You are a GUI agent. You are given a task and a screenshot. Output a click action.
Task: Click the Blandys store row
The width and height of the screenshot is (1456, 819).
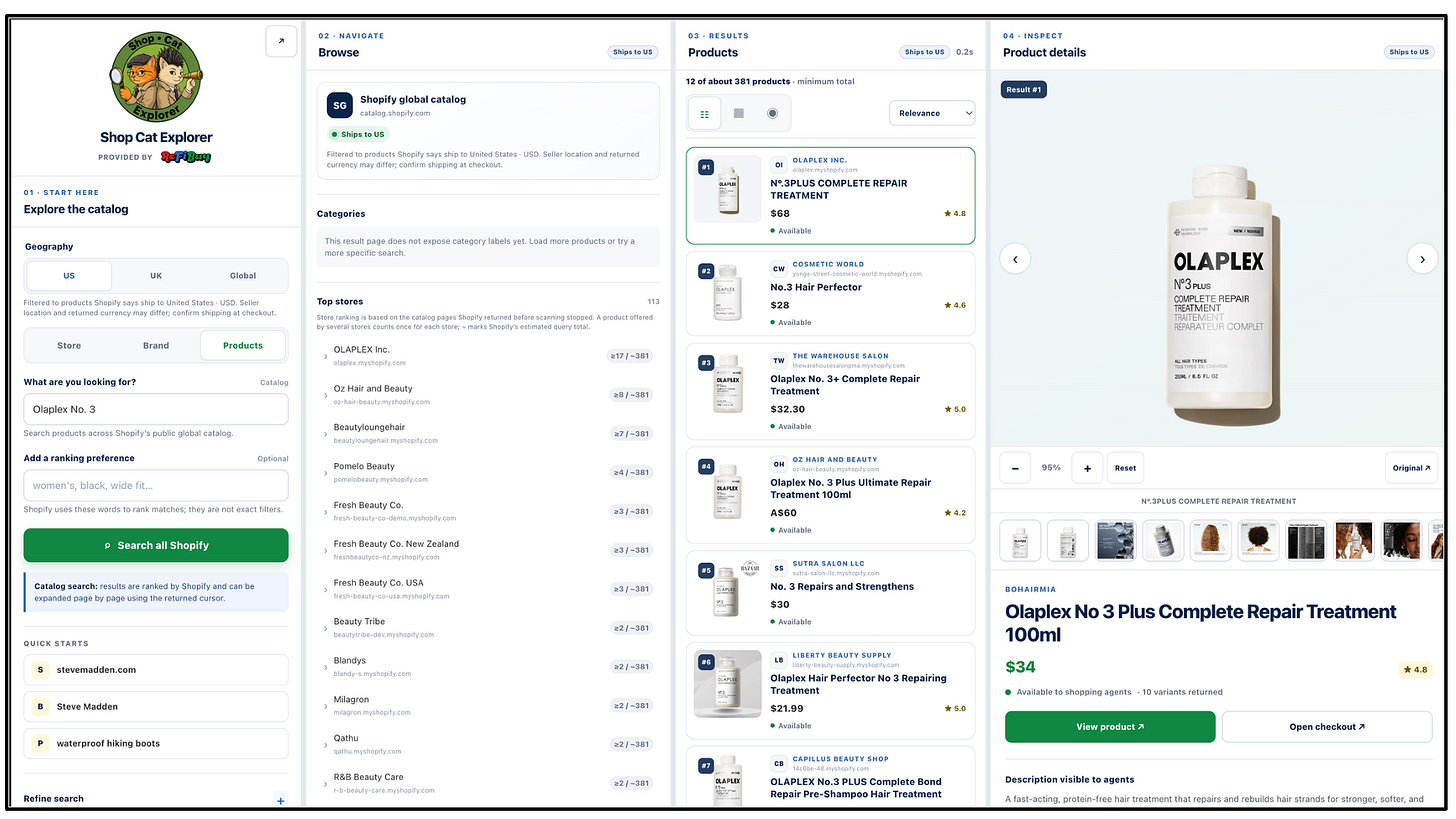tap(488, 666)
